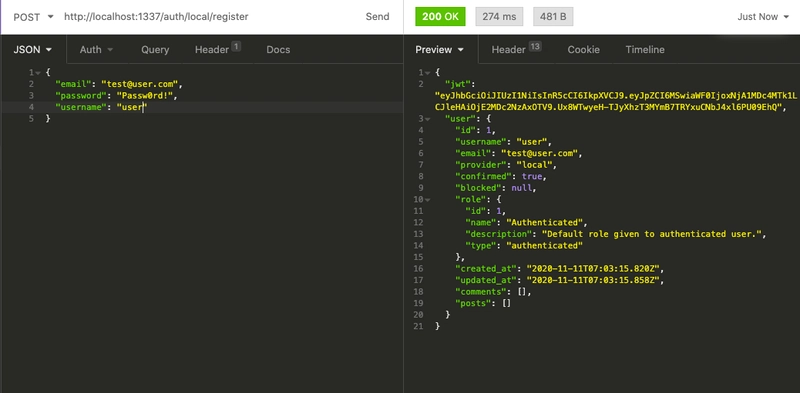
Task: Click the JWT token string value
Action: click(x=615, y=101)
